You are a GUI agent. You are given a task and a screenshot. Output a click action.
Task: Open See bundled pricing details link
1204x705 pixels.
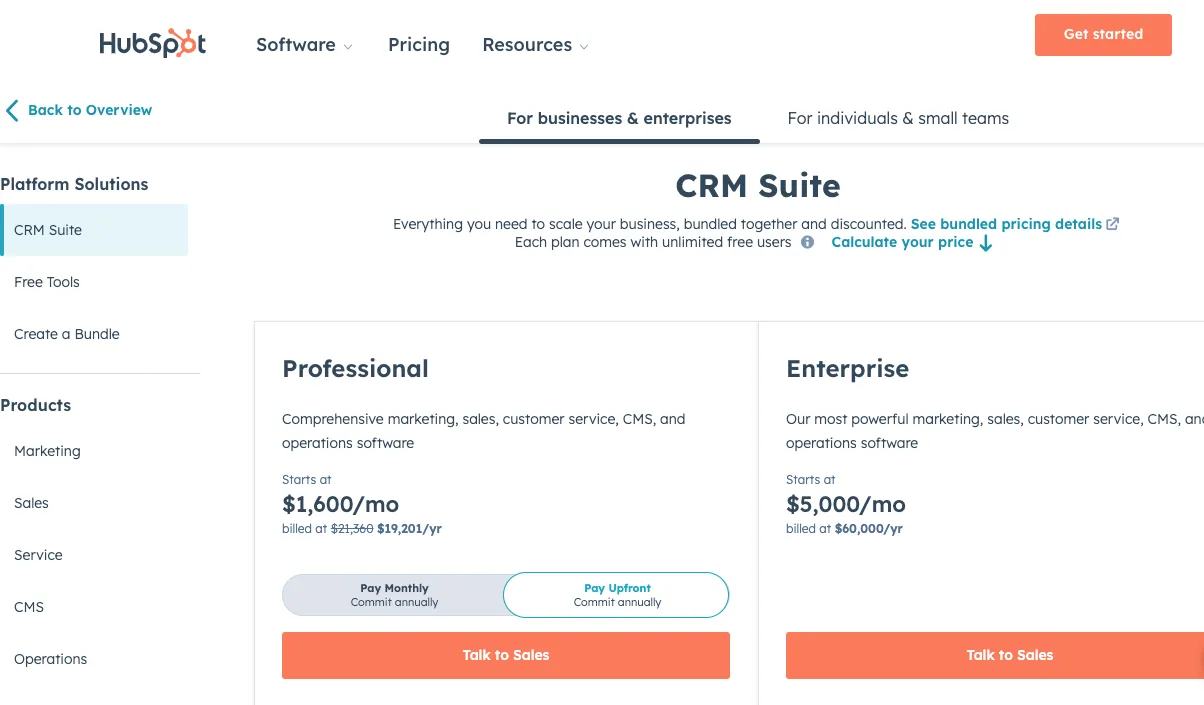[1006, 224]
